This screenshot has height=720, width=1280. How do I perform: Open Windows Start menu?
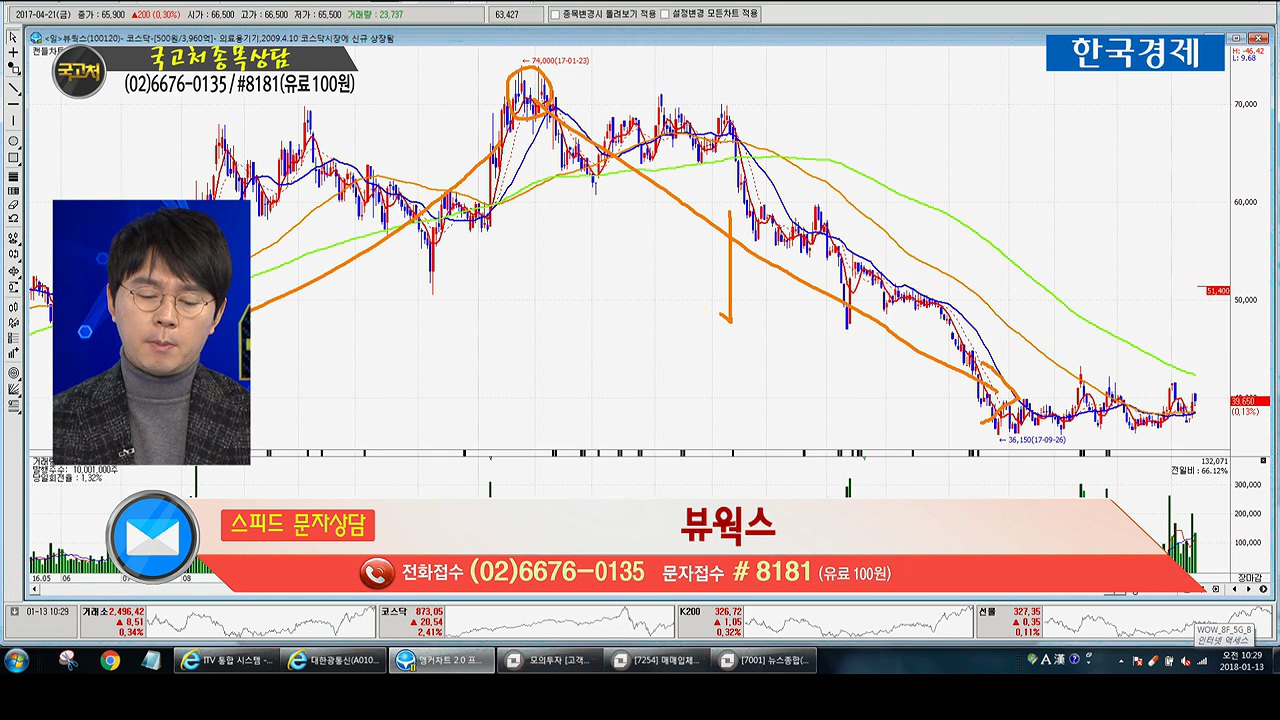[16, 661]
